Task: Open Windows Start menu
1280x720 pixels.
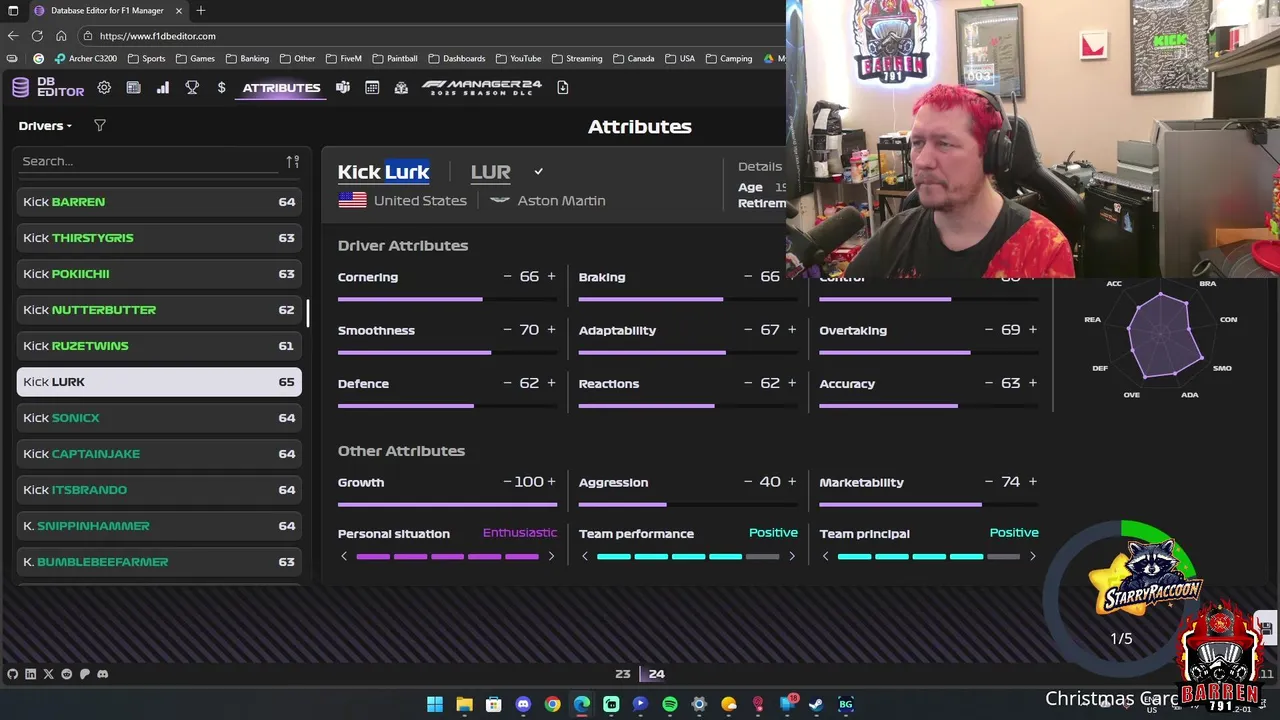Action: point(435,704)
